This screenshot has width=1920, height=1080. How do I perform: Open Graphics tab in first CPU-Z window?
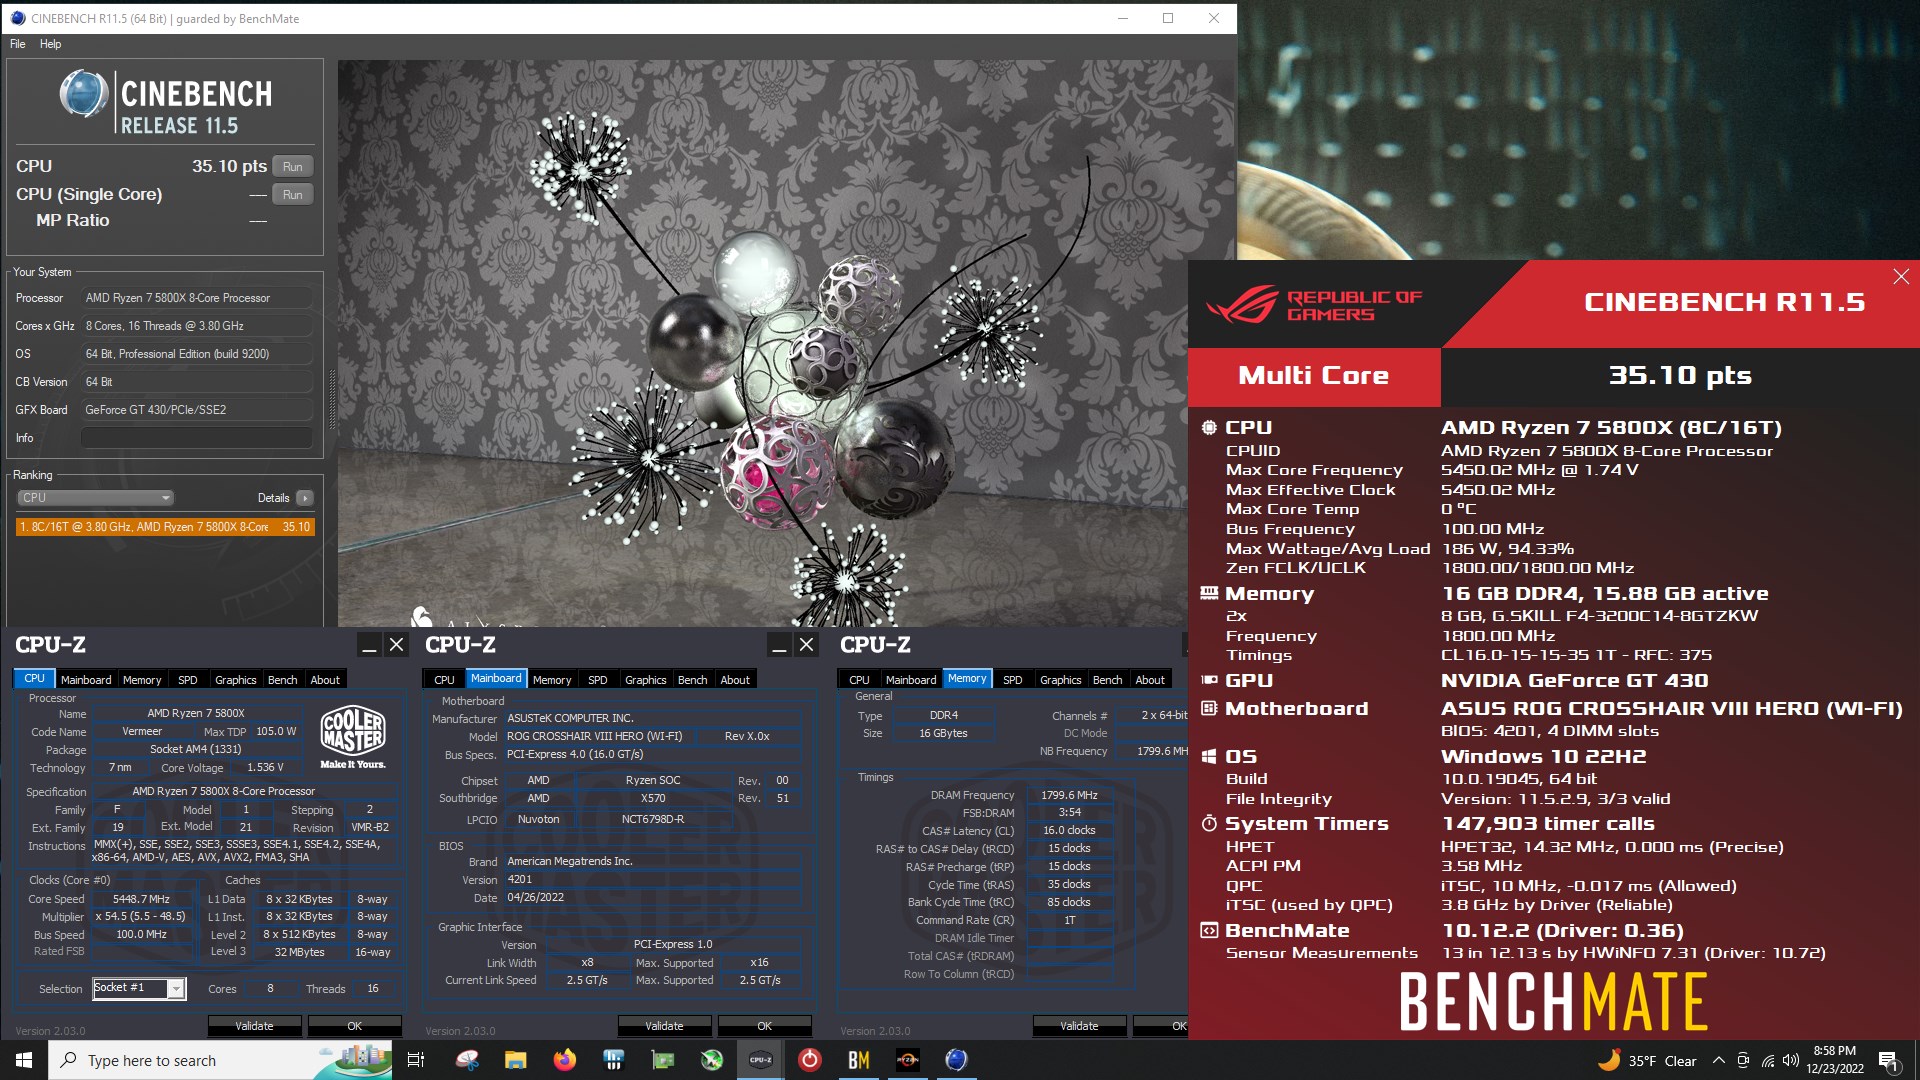[236, 680]
